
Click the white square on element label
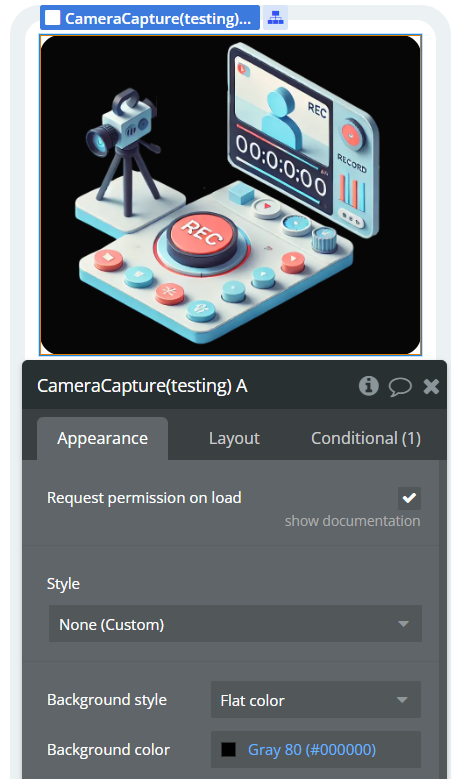52,17
